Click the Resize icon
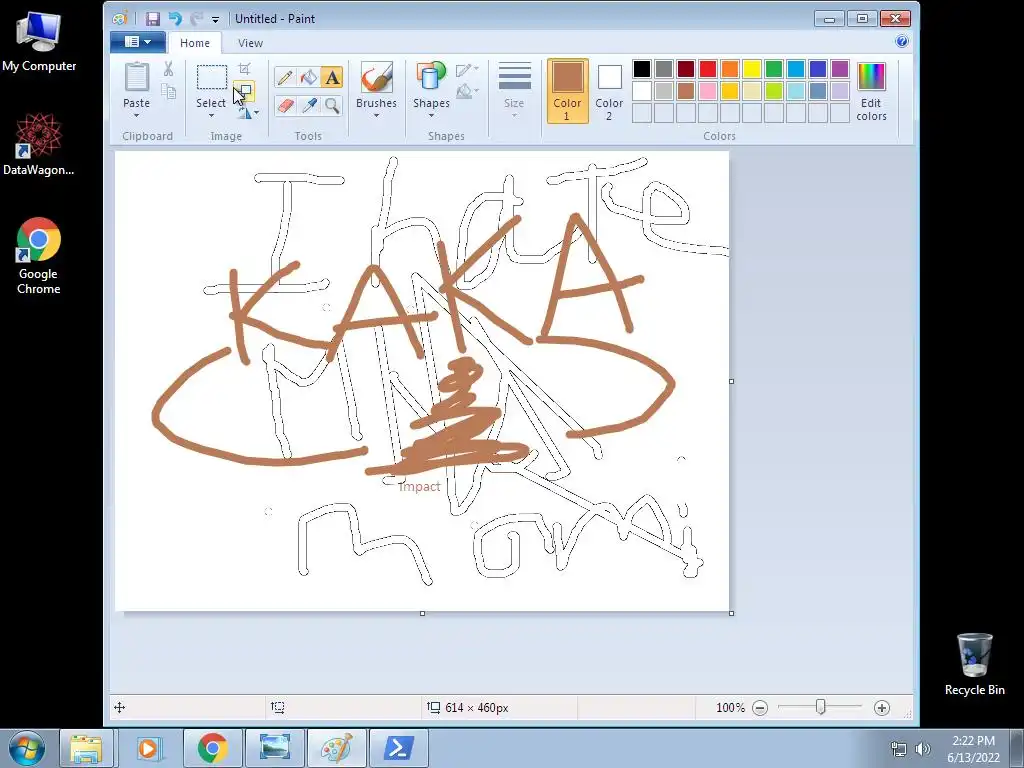This screenshot has width=1024, height=768. coord(244,91)
